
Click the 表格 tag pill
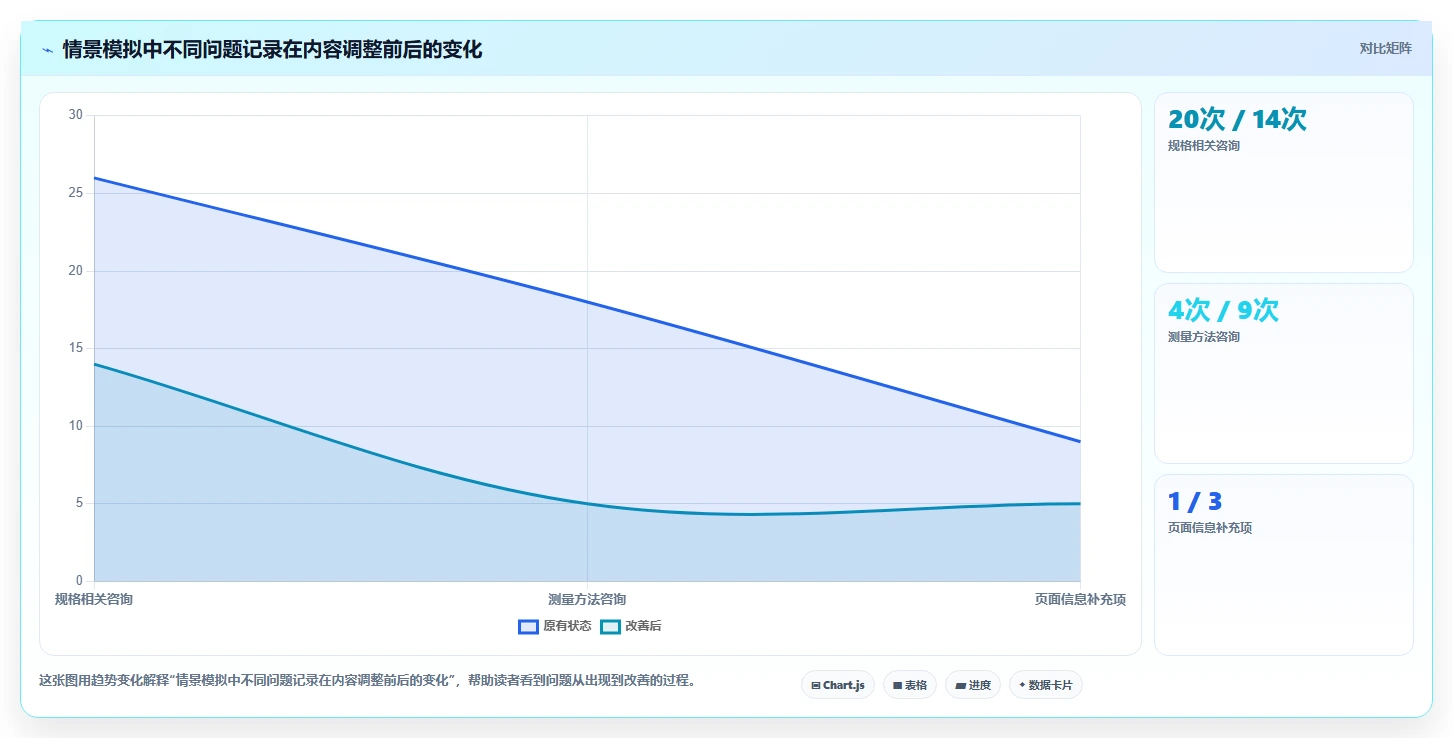coord(910,685)
